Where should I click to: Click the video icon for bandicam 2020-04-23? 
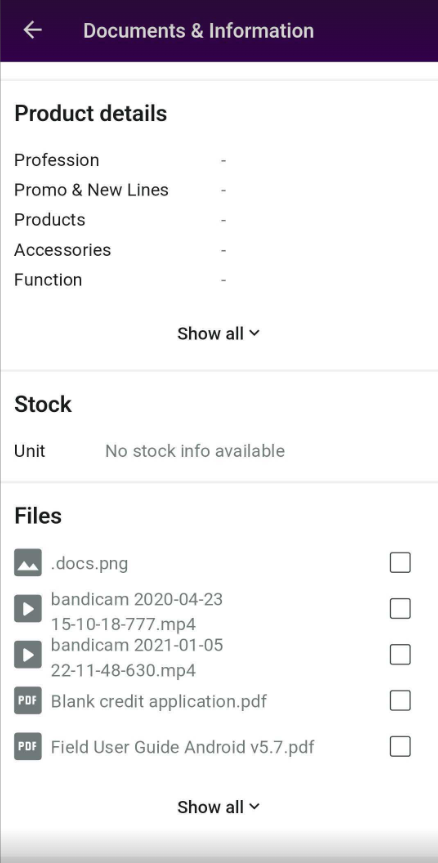click(28, 609)
